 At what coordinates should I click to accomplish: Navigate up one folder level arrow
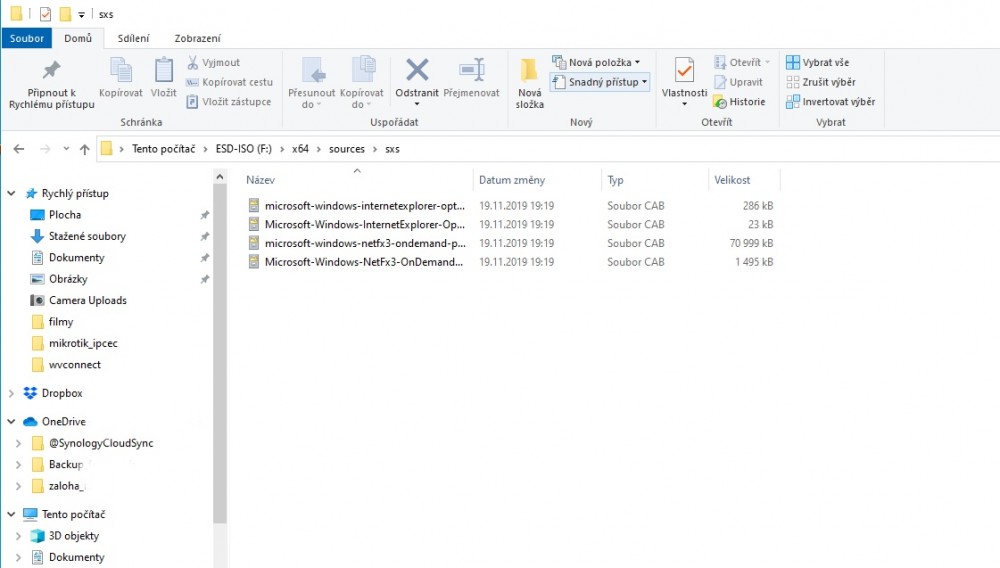point(85,149)
